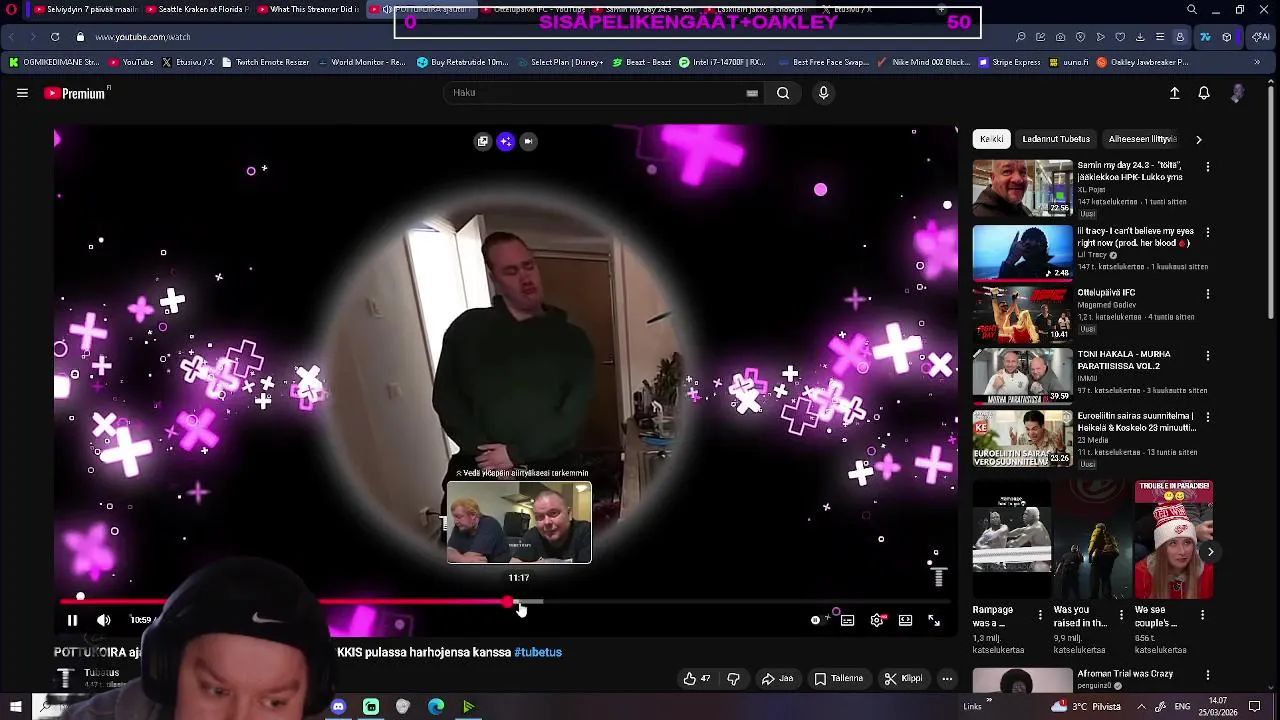Show more filter chips with right arrow
Image resolution: width=1280 pixels, height=720 pixels.
(x=1198, y=139)
